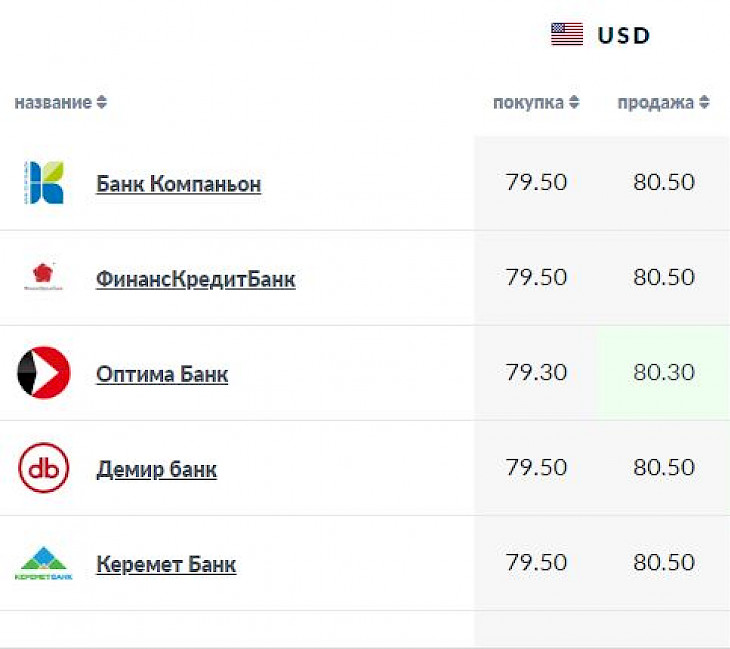Click the Demir bank db logo
730x649 pixels.
43,467
